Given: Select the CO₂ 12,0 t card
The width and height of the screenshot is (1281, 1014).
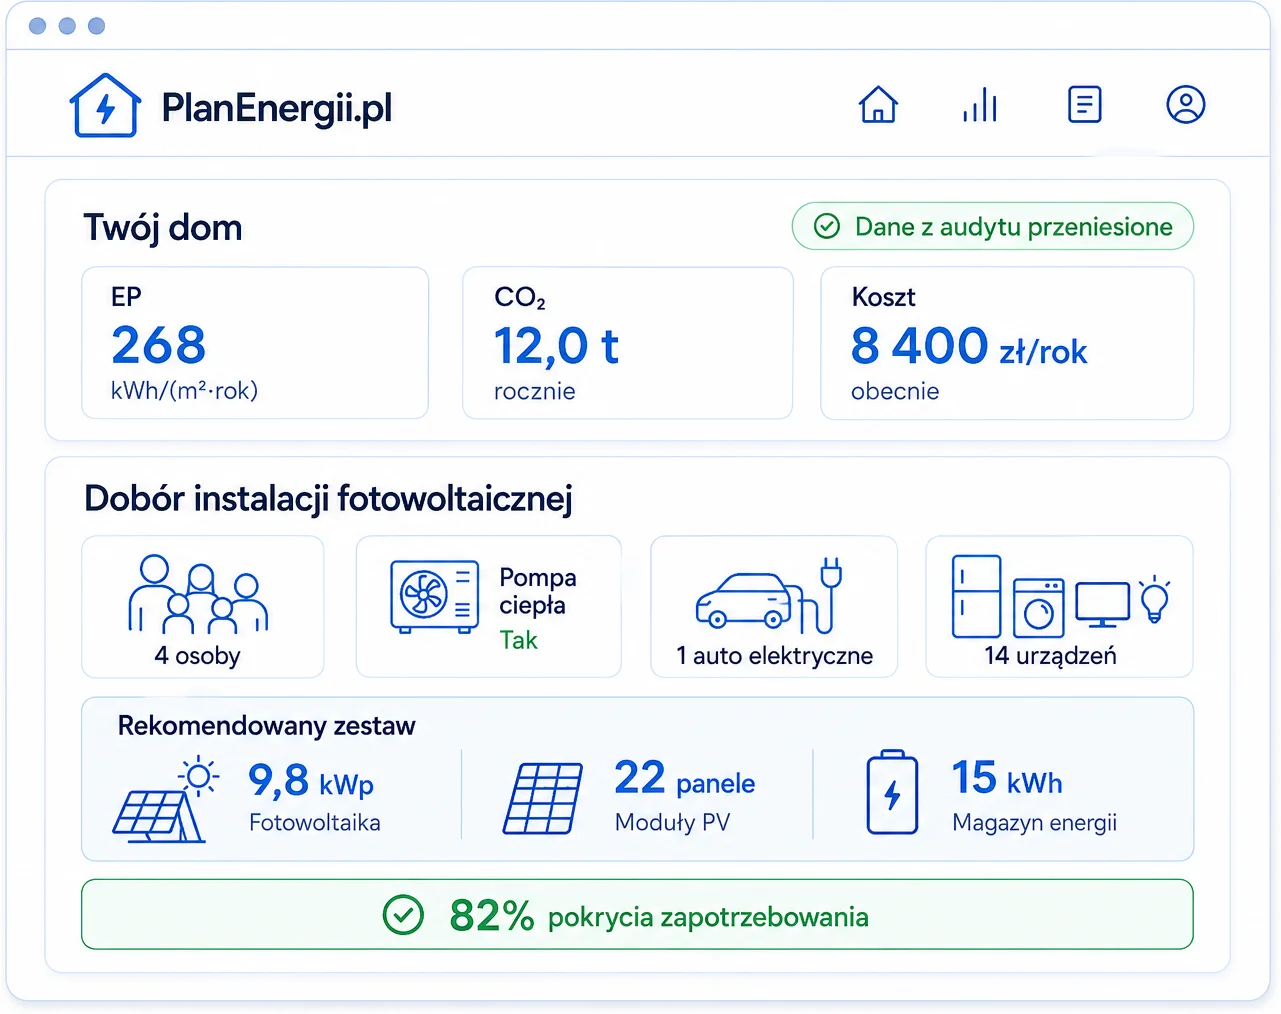Looking at the screenshot, I should pos(627,343).
